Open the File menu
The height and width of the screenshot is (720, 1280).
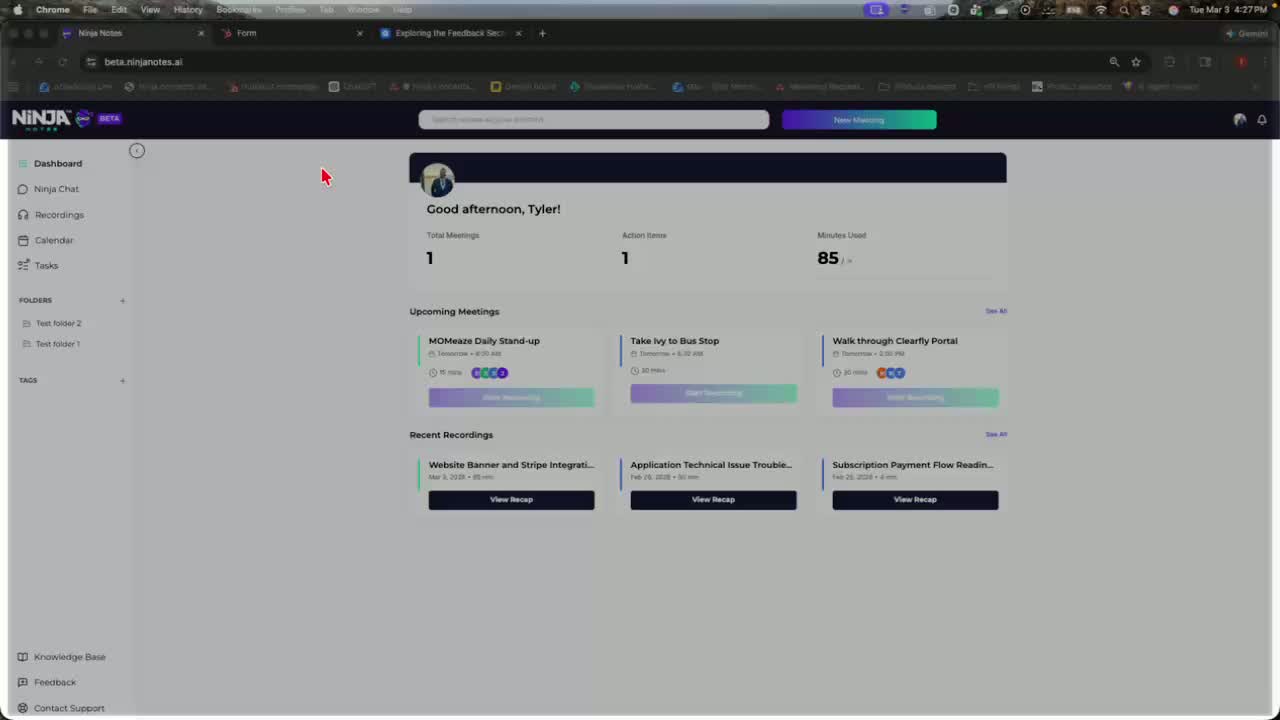tap(90, 10)
